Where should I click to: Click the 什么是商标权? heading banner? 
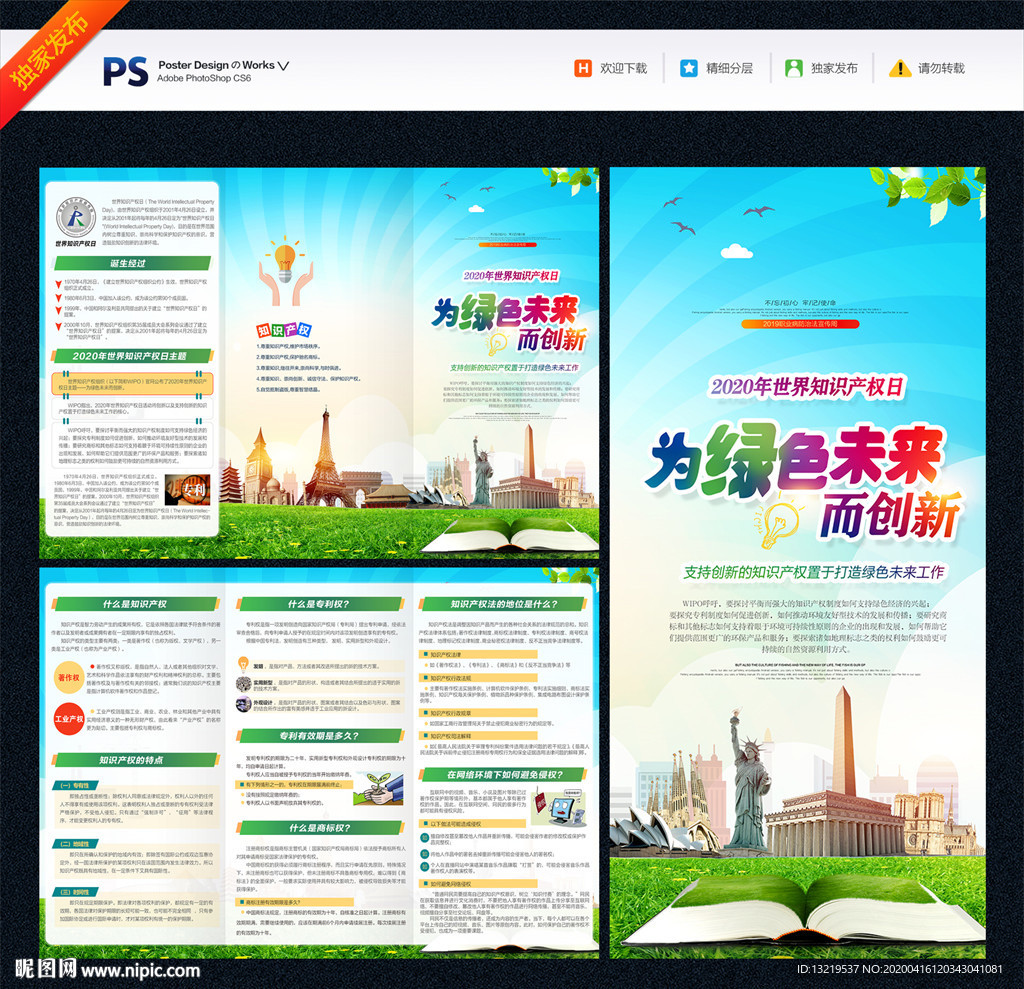[320, 828]
